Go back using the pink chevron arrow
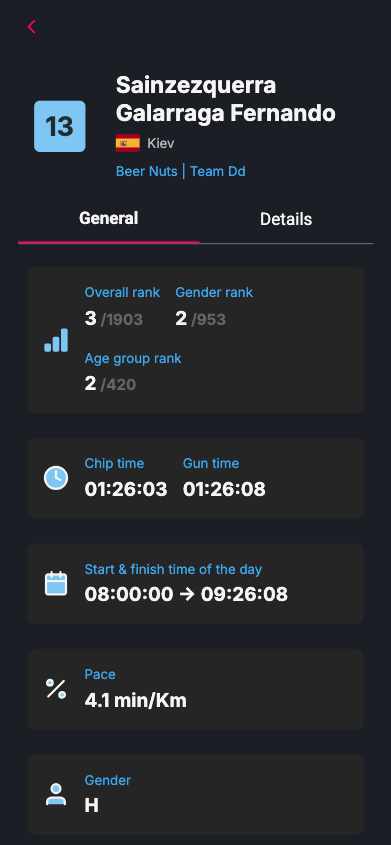Viewport: 391px width, 845px height. [x=32, y=26]
